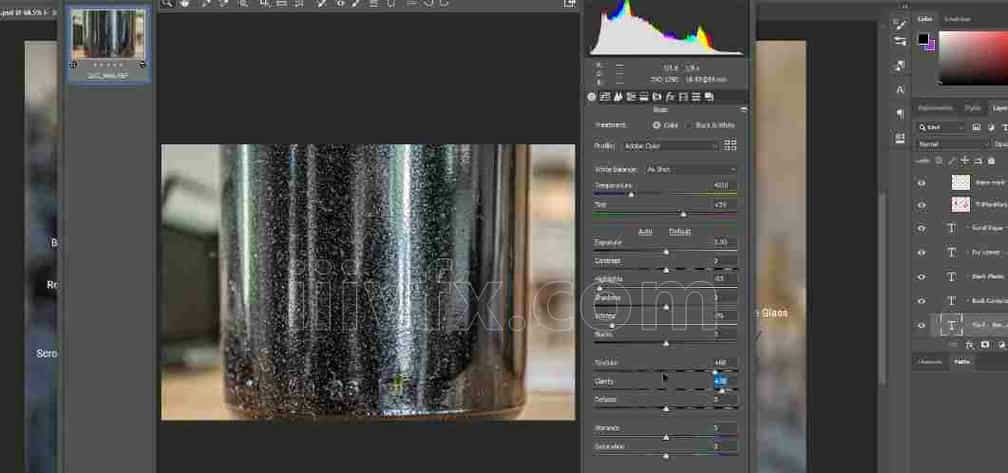Filter layers by adjustment layers icon

pyautogui.click(x=991, y=127)
